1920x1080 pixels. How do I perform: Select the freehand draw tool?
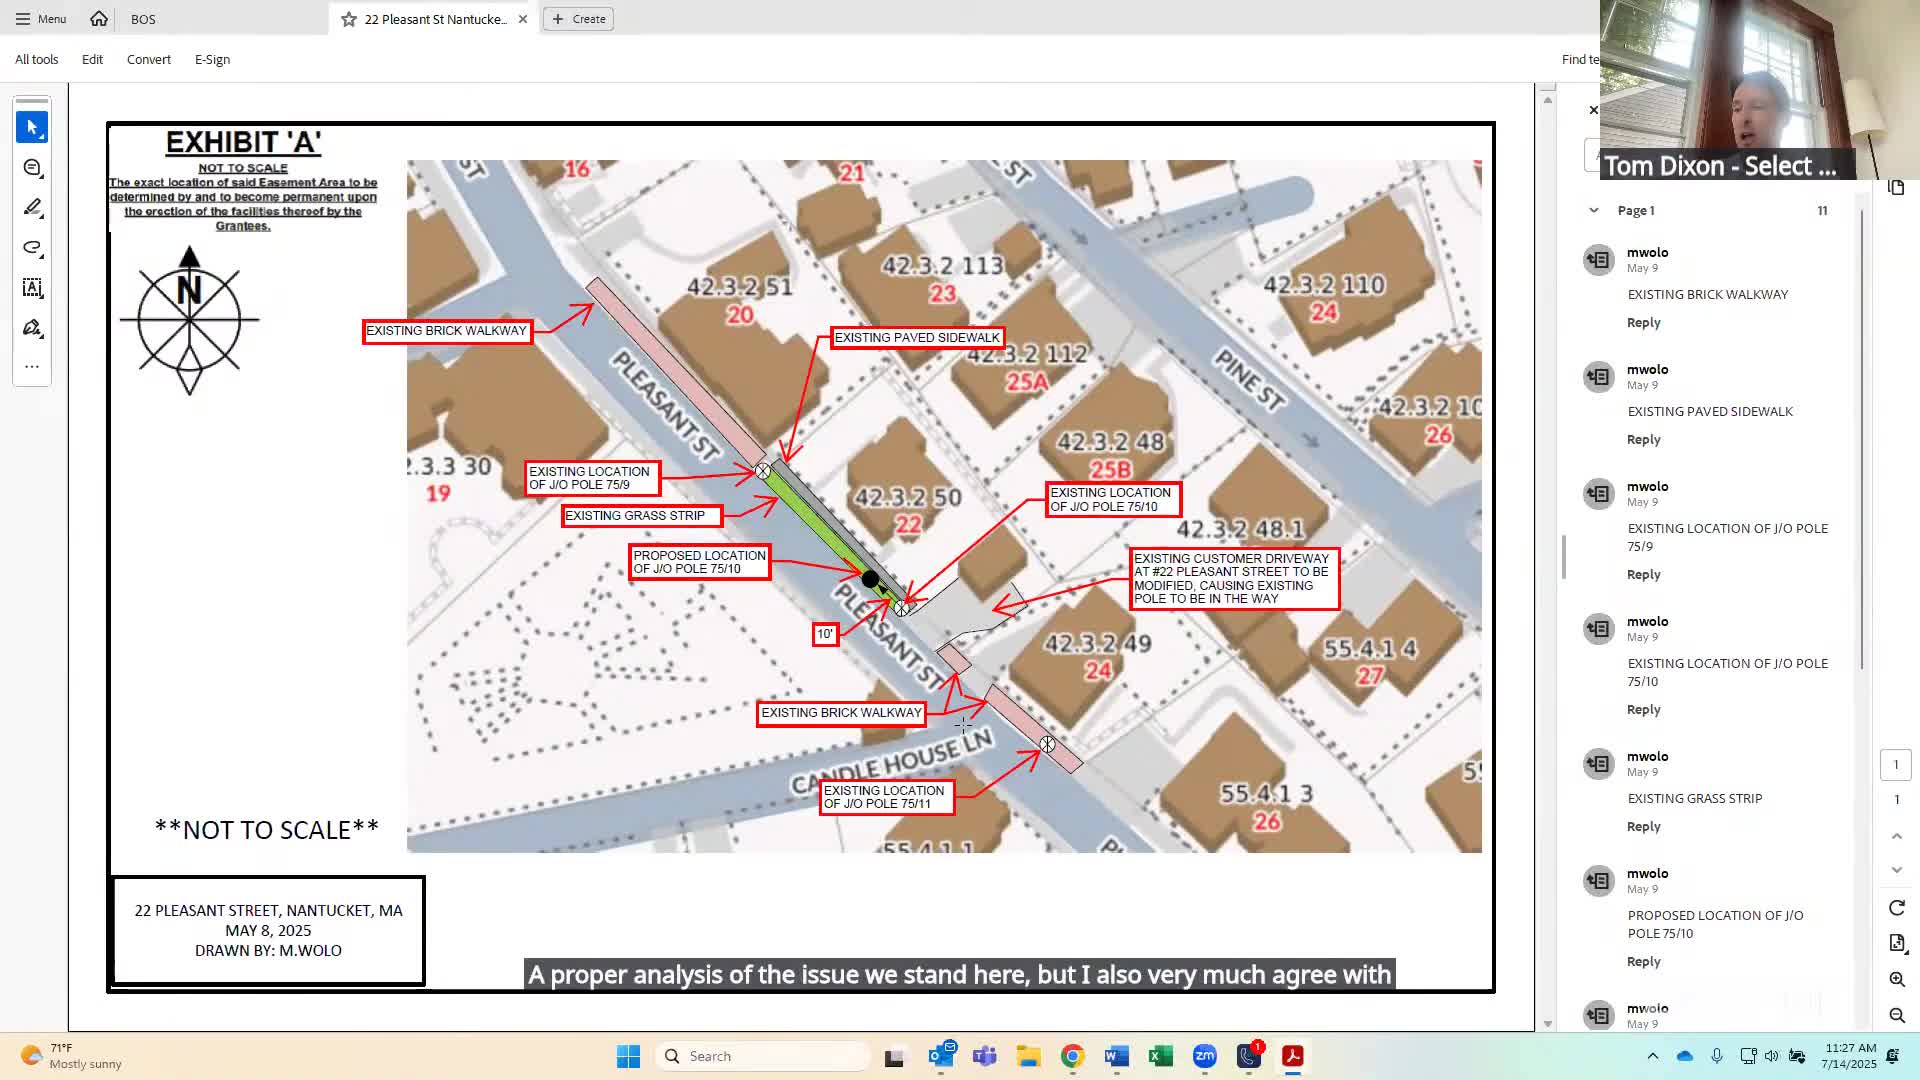pyautogui.click(x=32, y=248)
